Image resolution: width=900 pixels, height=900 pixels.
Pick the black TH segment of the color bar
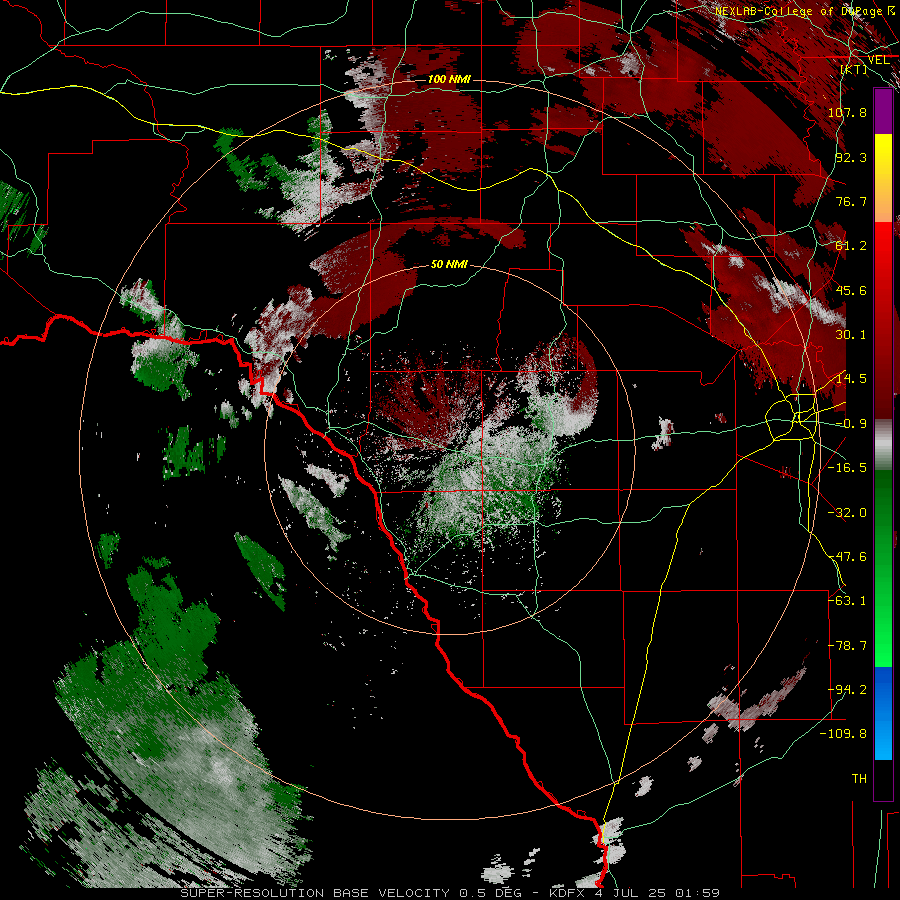point(883,779)
